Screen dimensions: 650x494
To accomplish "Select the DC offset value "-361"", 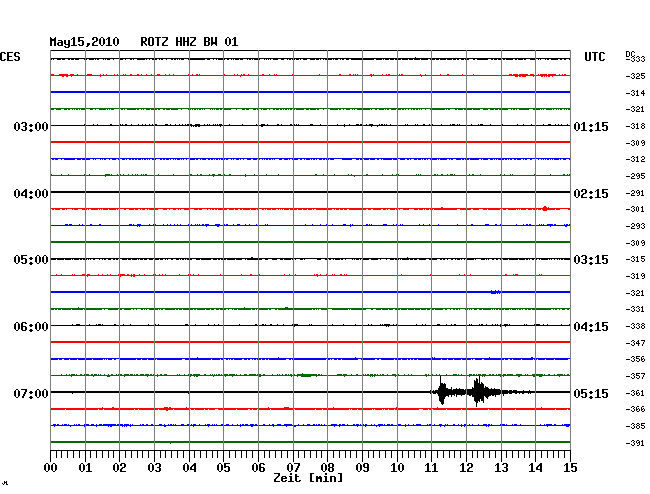I will click(635, 393).
